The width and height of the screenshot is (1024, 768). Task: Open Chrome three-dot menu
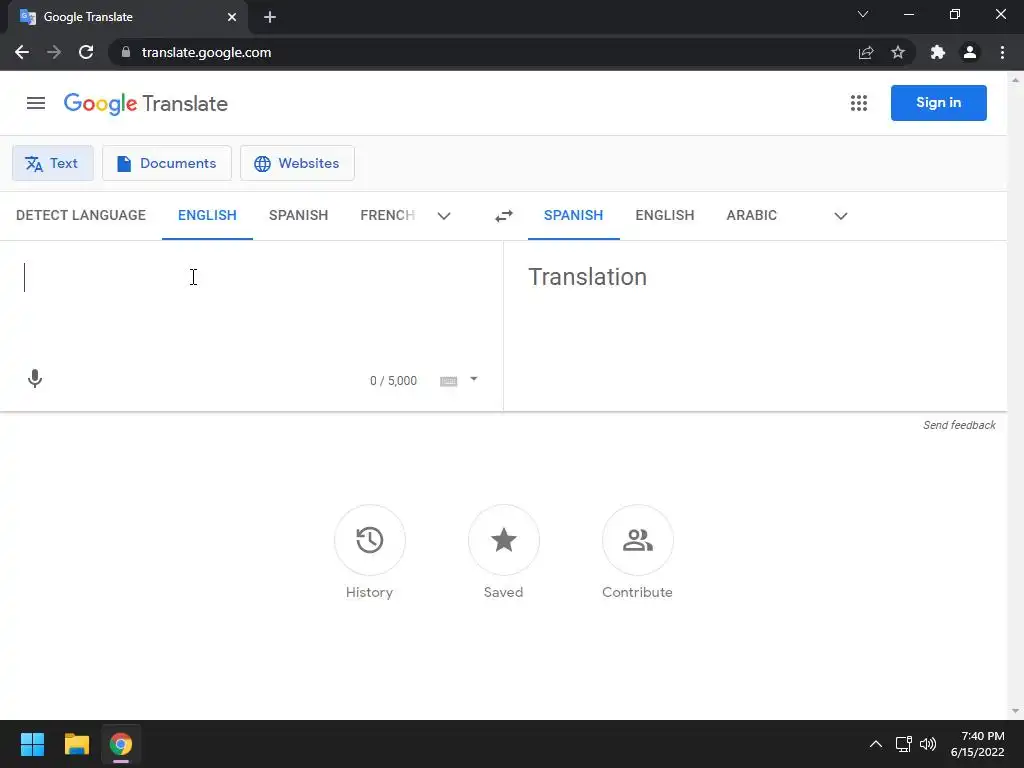pos(1002,52)
